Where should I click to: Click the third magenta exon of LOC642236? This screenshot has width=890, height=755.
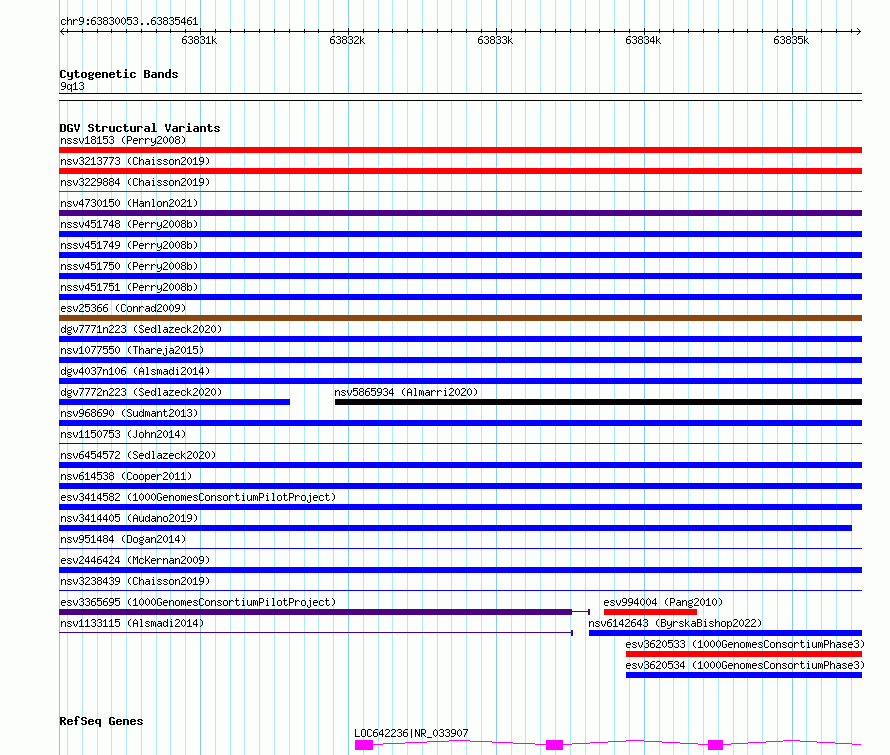715,745
